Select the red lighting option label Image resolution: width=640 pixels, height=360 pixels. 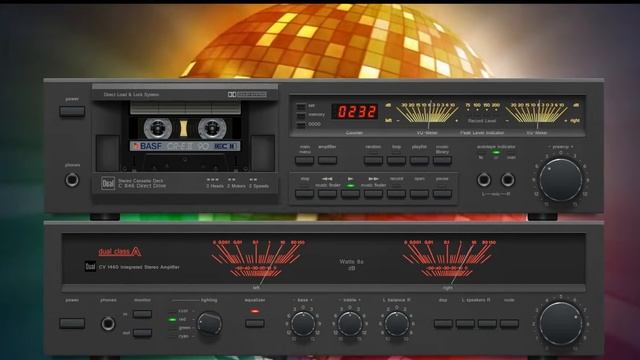[183, 320]
